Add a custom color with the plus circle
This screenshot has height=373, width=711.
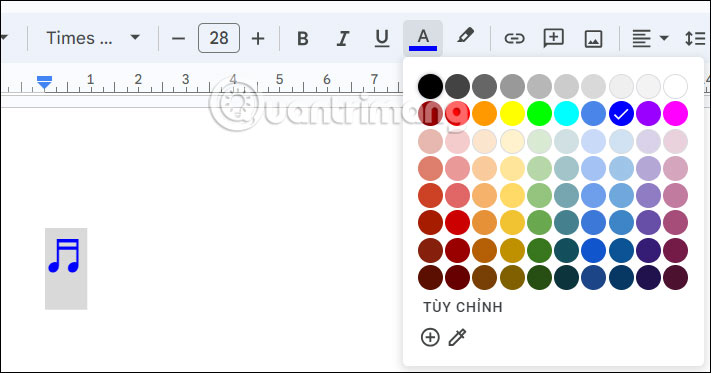430,337
